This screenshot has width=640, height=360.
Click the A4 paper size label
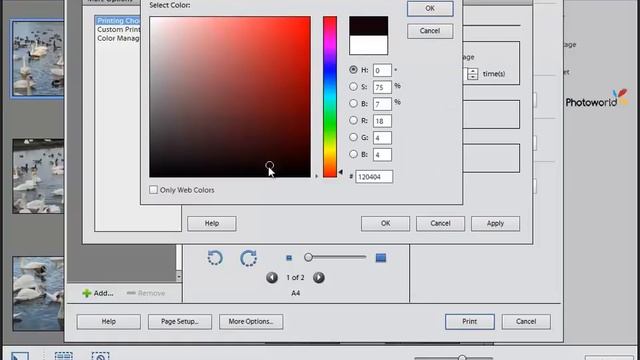click(296, 293)
